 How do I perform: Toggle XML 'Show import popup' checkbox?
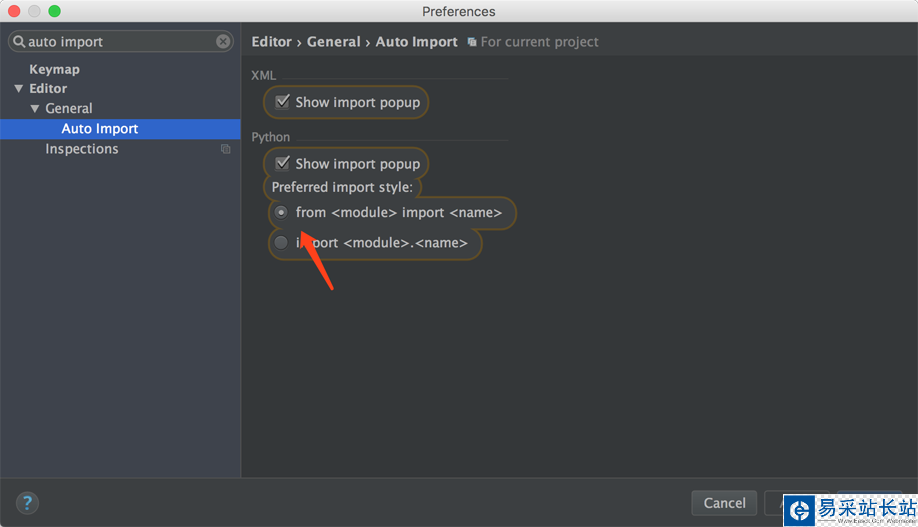coord(282,102)
